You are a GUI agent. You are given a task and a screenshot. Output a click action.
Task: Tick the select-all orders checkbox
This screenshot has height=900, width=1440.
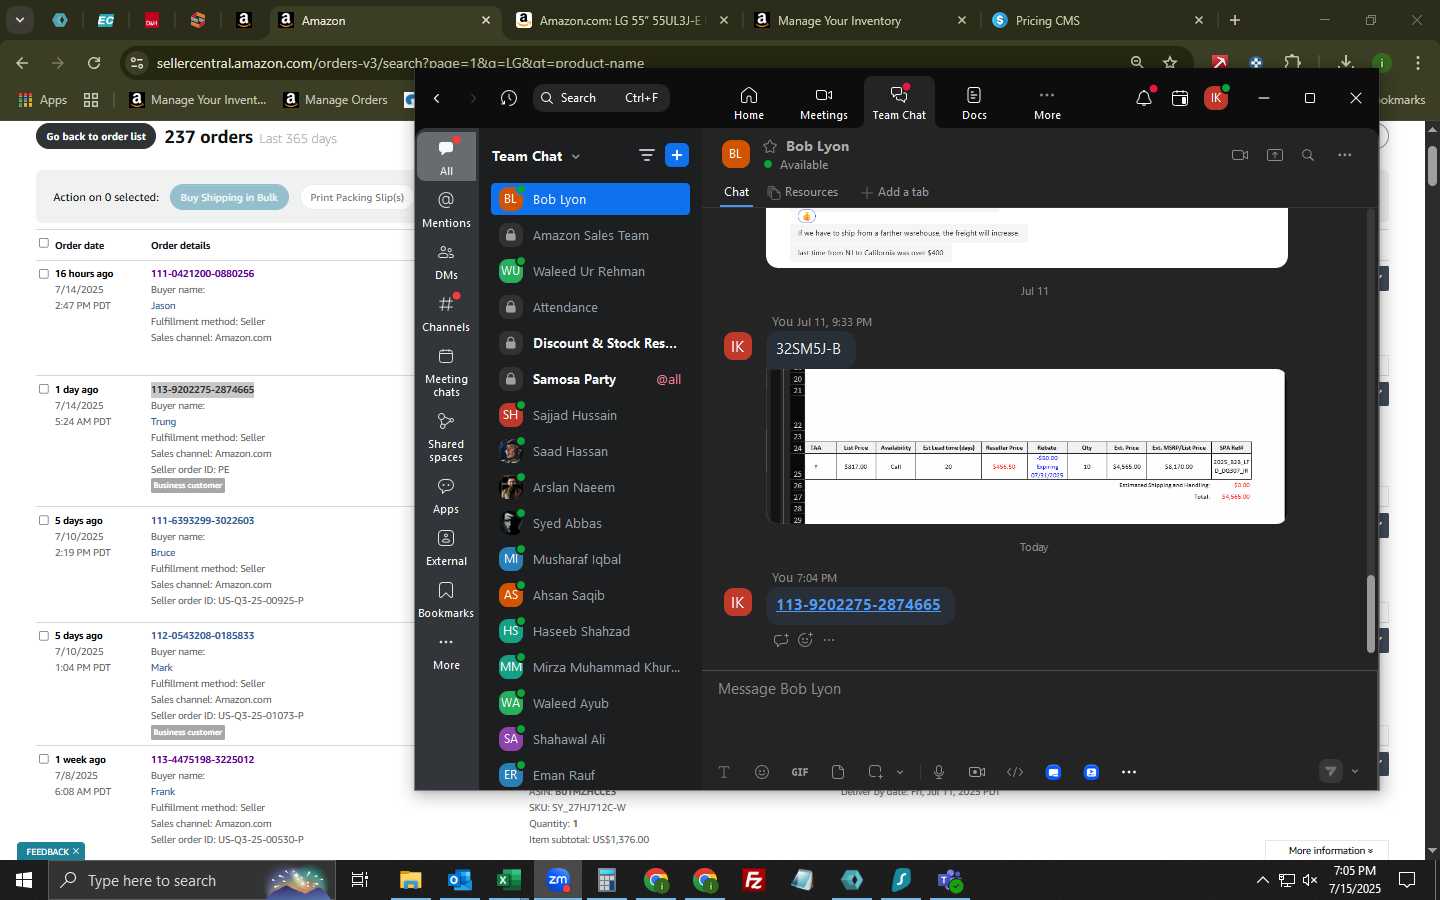[x=44, y=243]
